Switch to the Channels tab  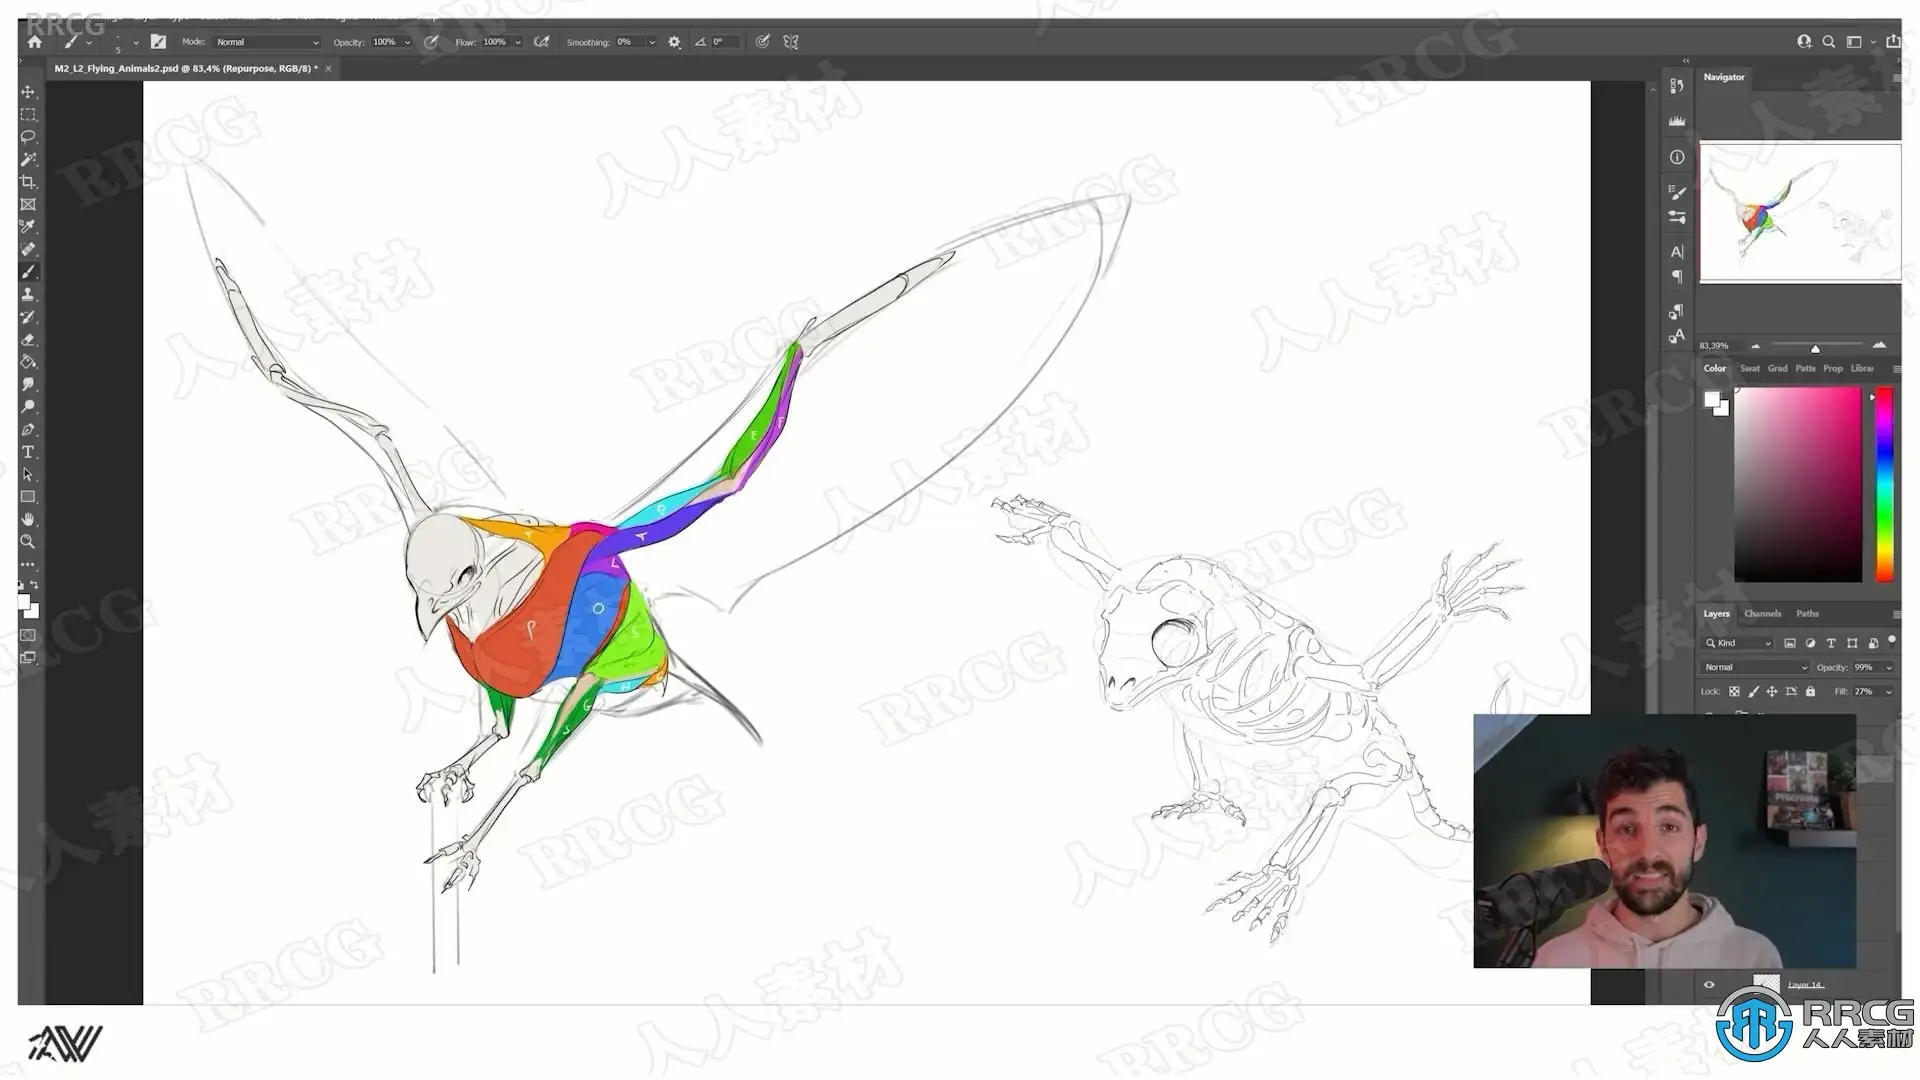click(1762, 614)
